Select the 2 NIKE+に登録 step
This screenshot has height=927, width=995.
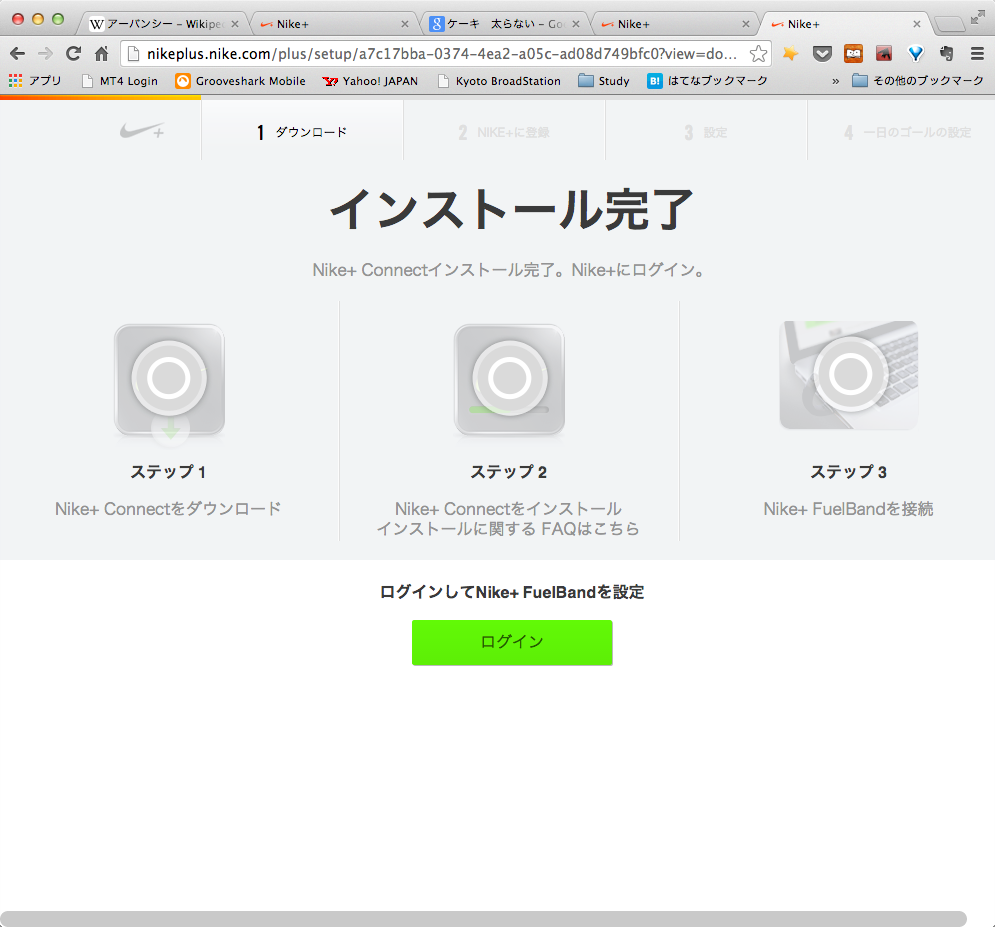[x=504, y=132]
